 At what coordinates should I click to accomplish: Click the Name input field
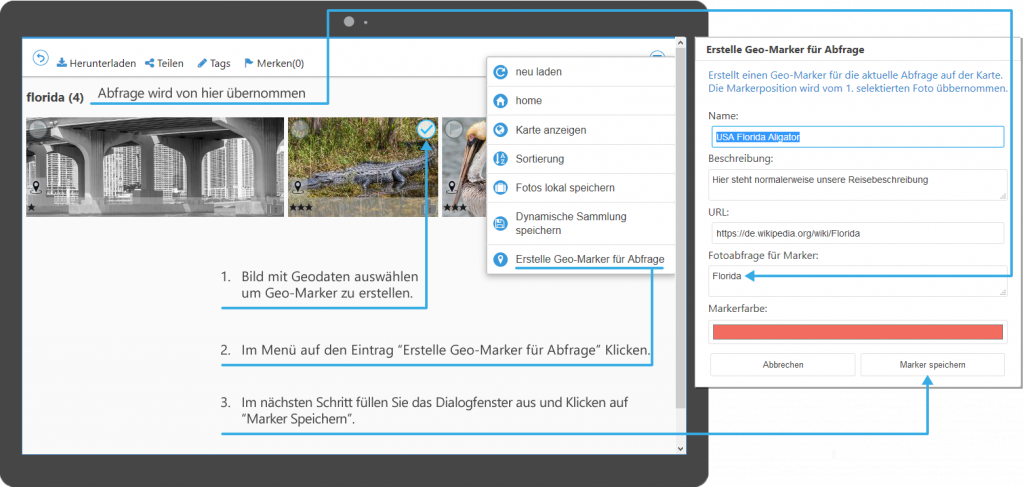click(858, 137)
